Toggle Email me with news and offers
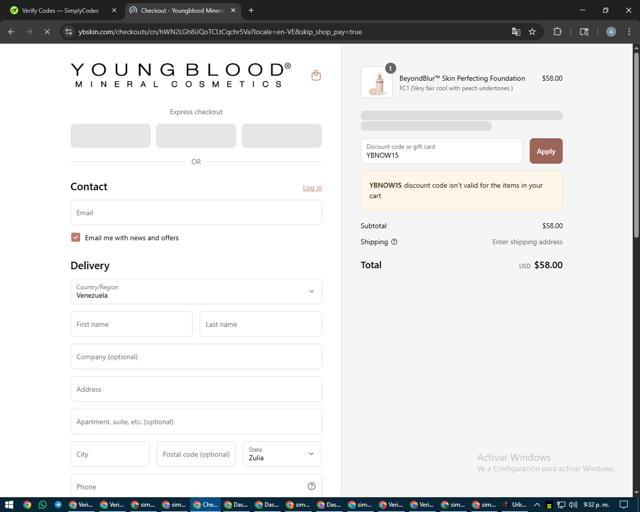This screenshot has height=512, width=640. pos(76,237)
